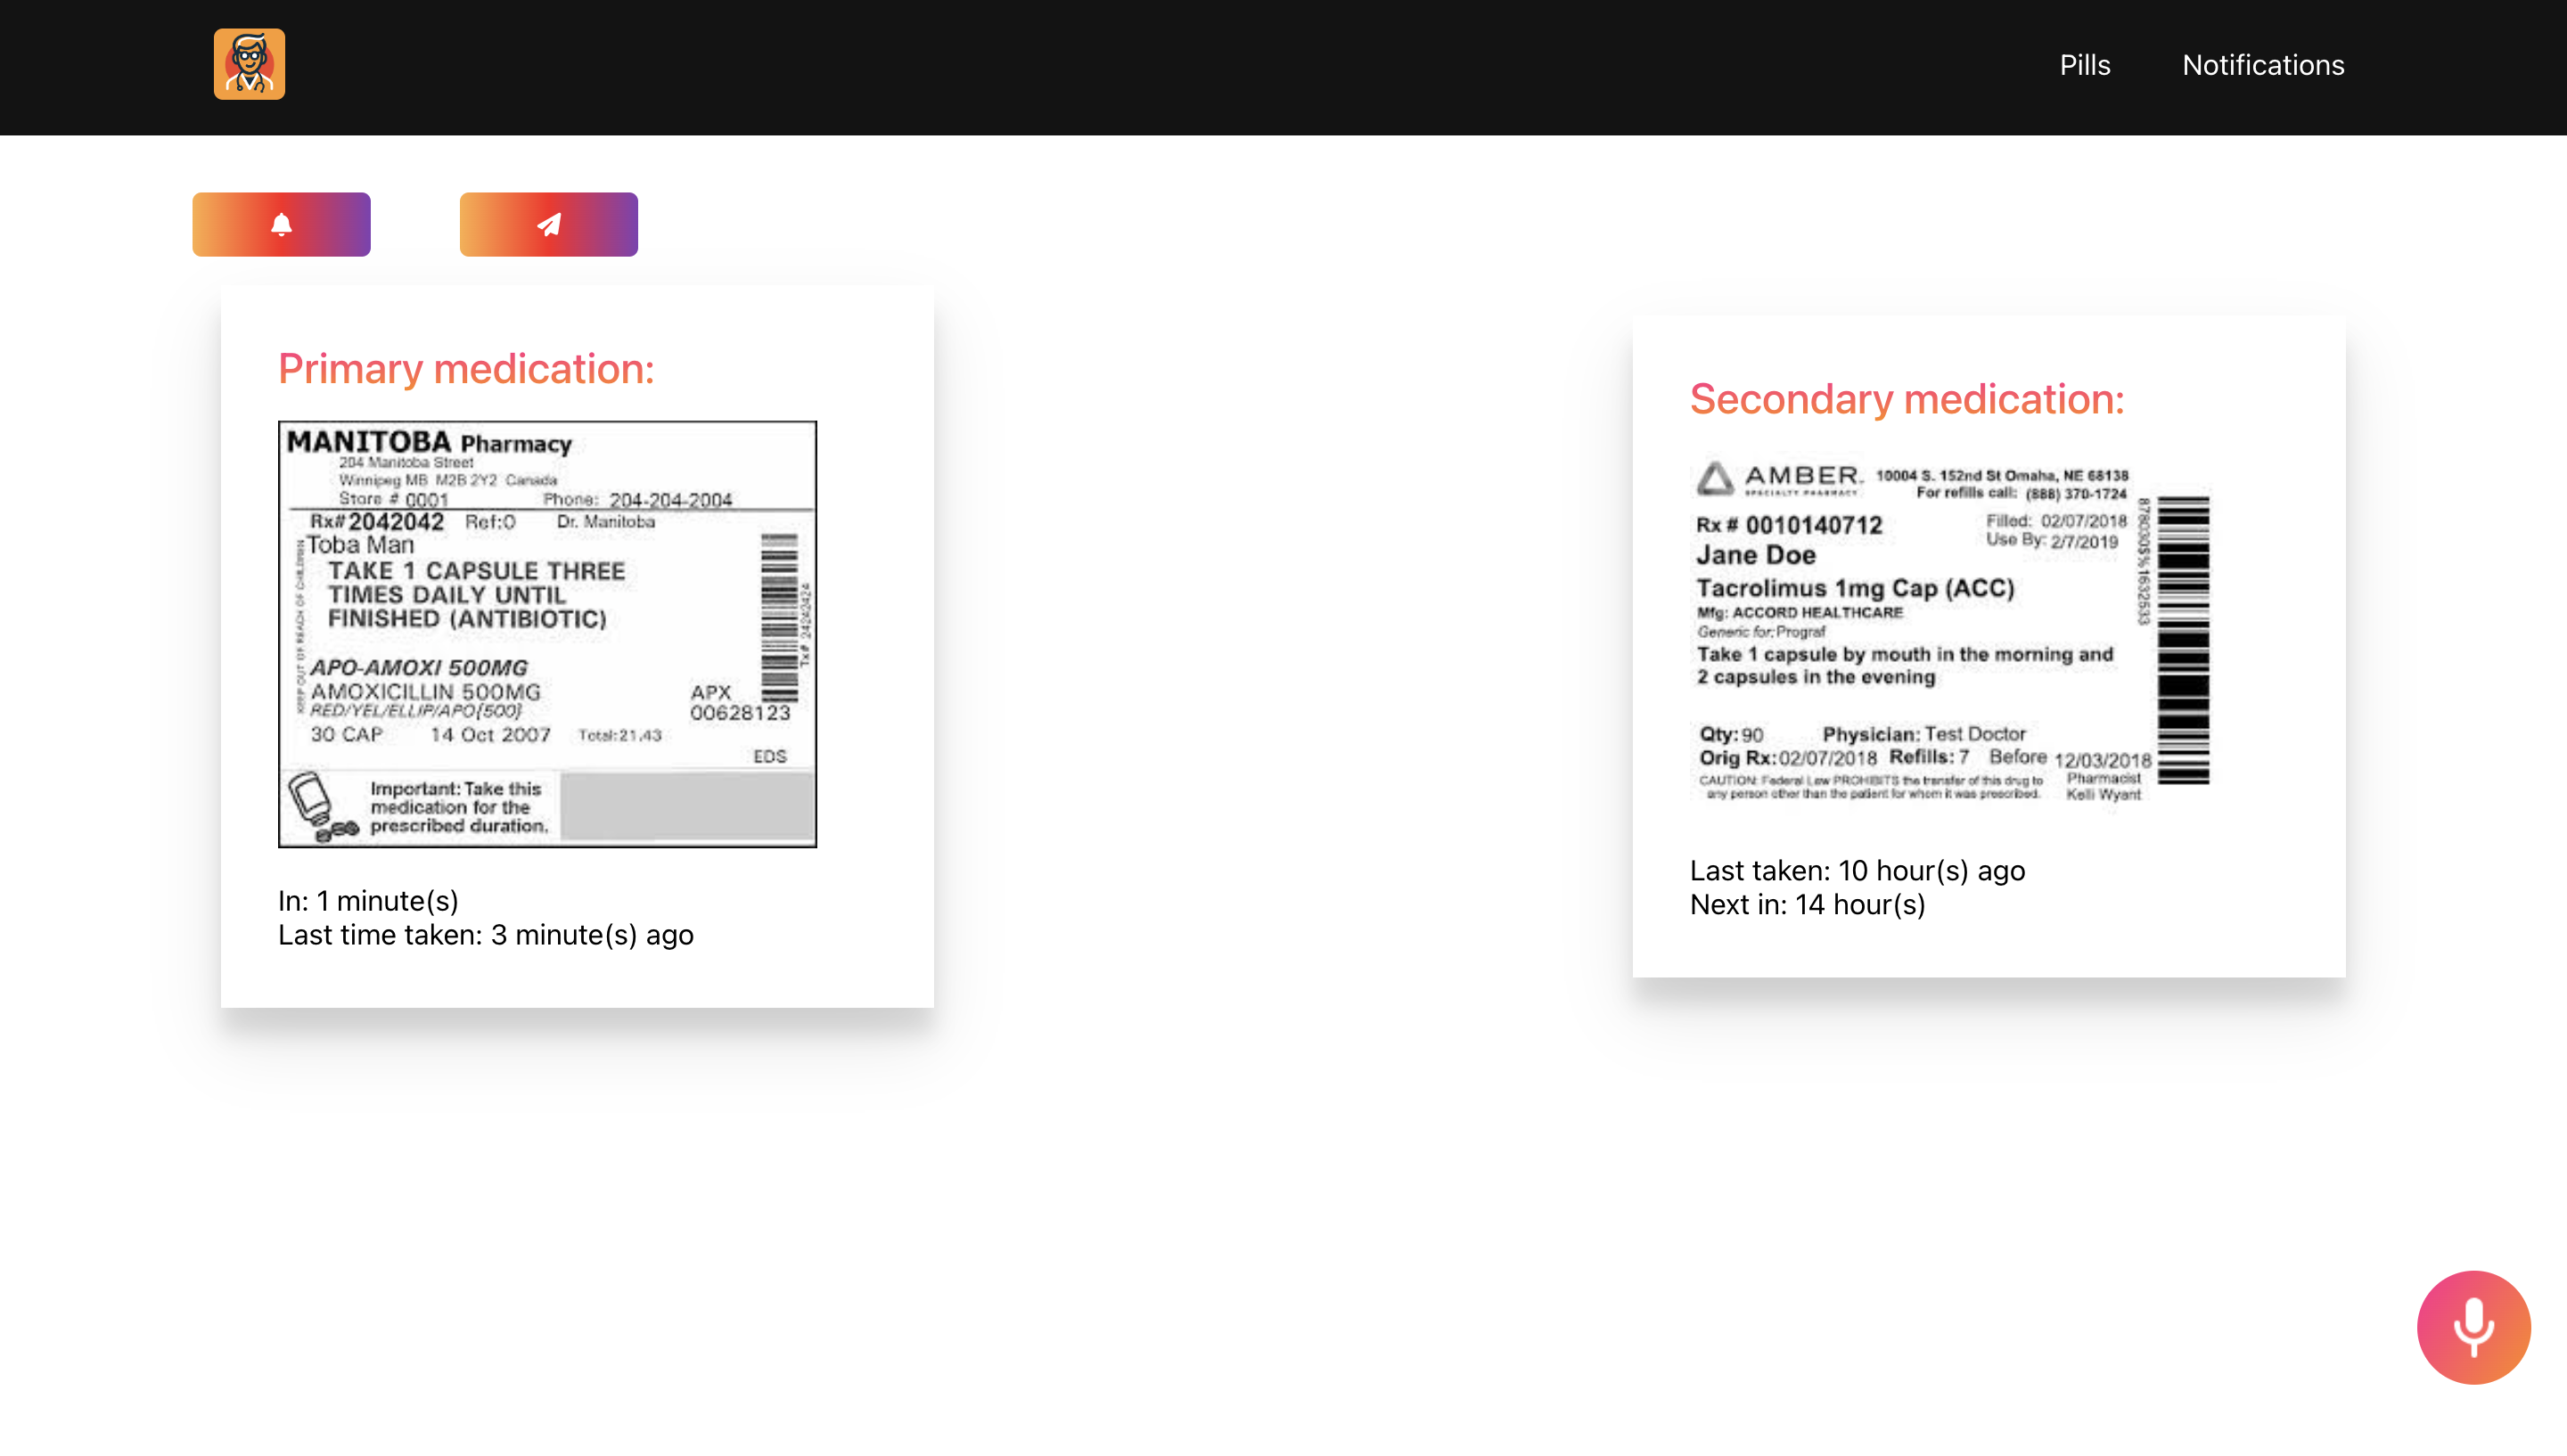
Task: Click the Amber Pharmacy Tacrolimus label image
Action: coord(1950,631)
